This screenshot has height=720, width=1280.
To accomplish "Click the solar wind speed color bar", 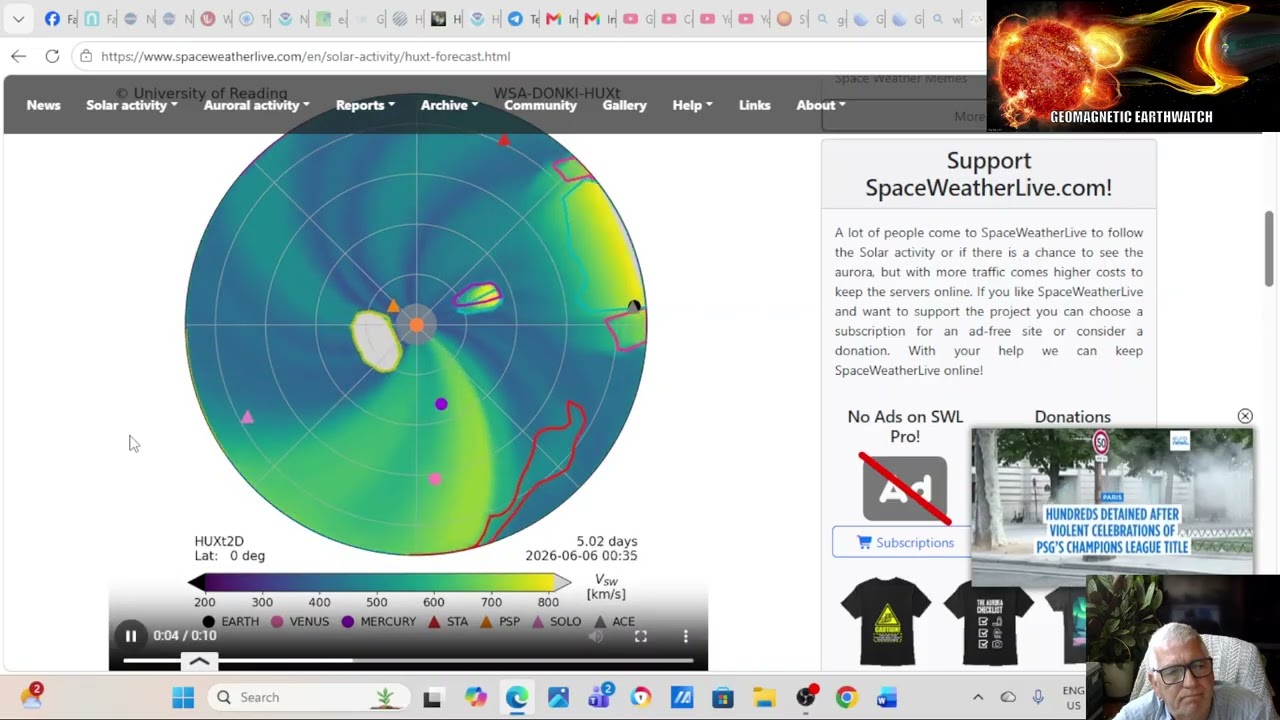I will point(379,582).
